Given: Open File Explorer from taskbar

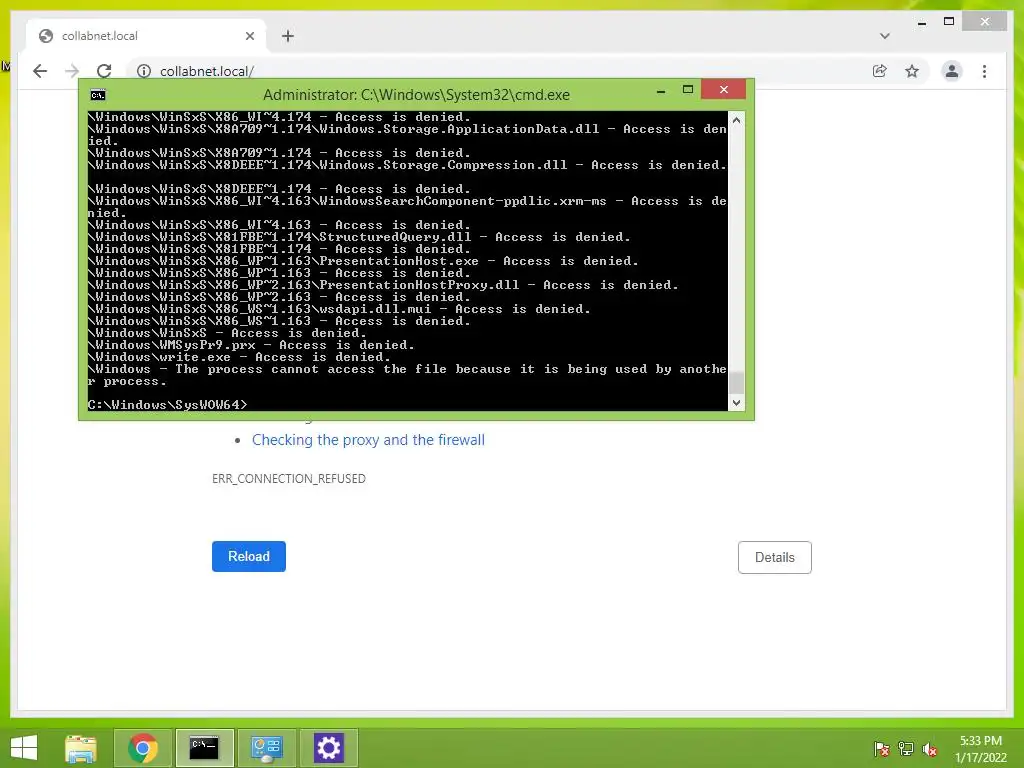Looking at the screenshot, I should coord(81,748).
